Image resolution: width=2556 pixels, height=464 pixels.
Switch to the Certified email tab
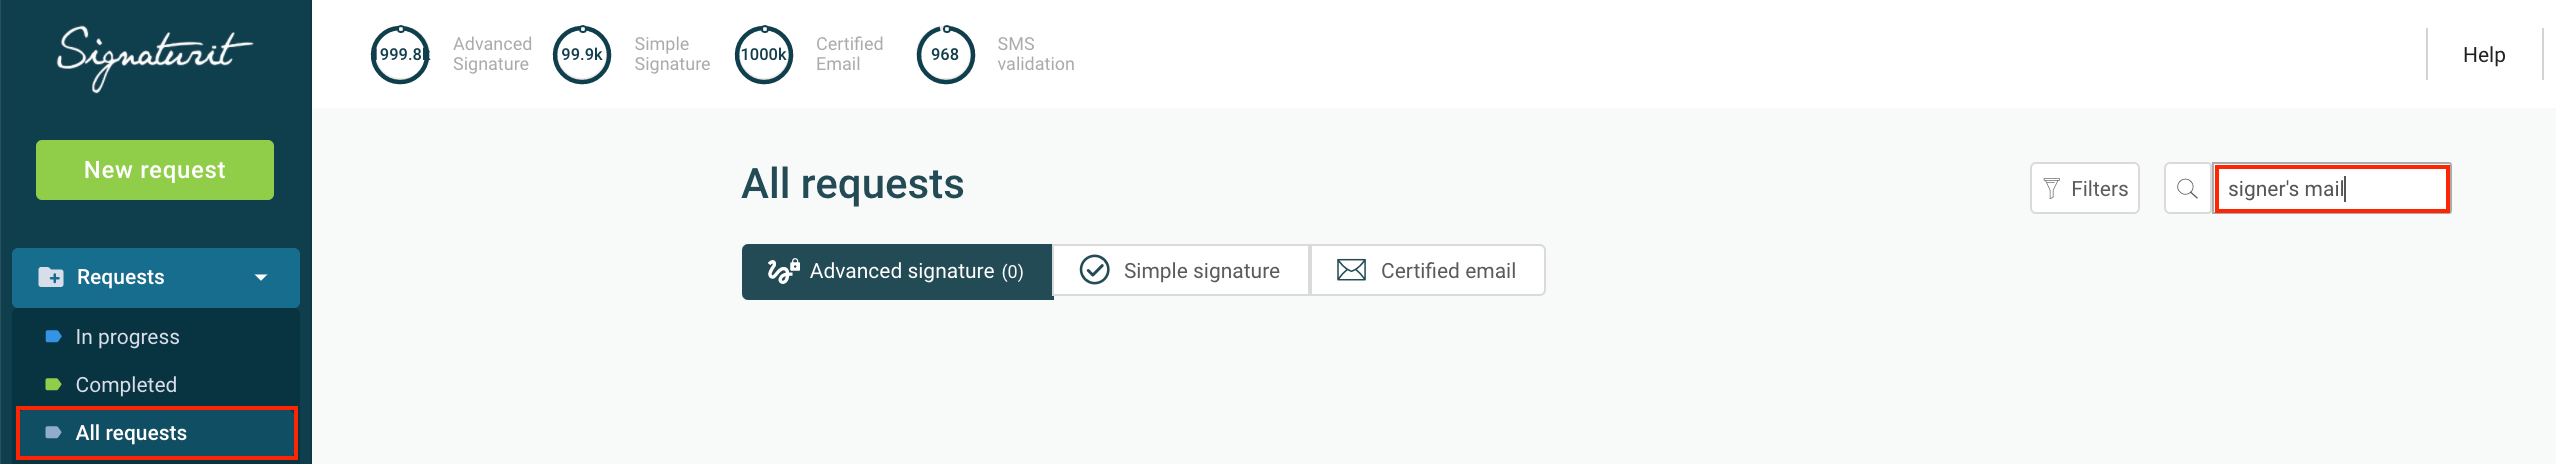(1428, 270)
